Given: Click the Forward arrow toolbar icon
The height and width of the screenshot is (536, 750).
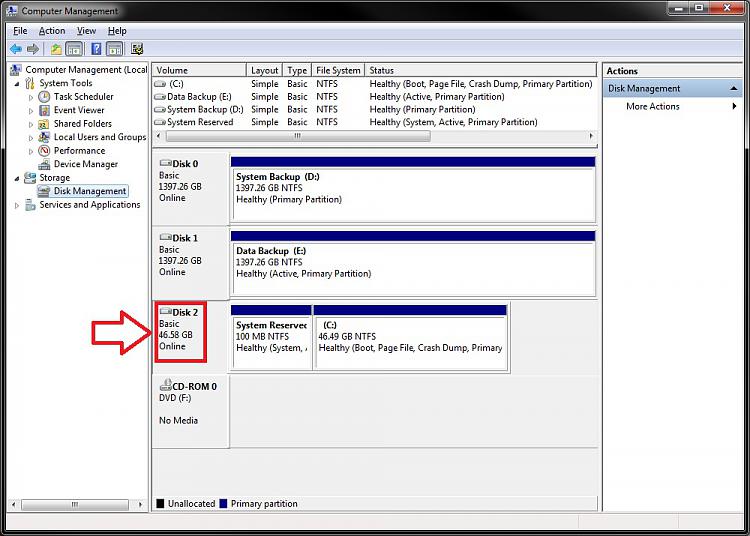Looking at the screenshot, I should point(33,49).
